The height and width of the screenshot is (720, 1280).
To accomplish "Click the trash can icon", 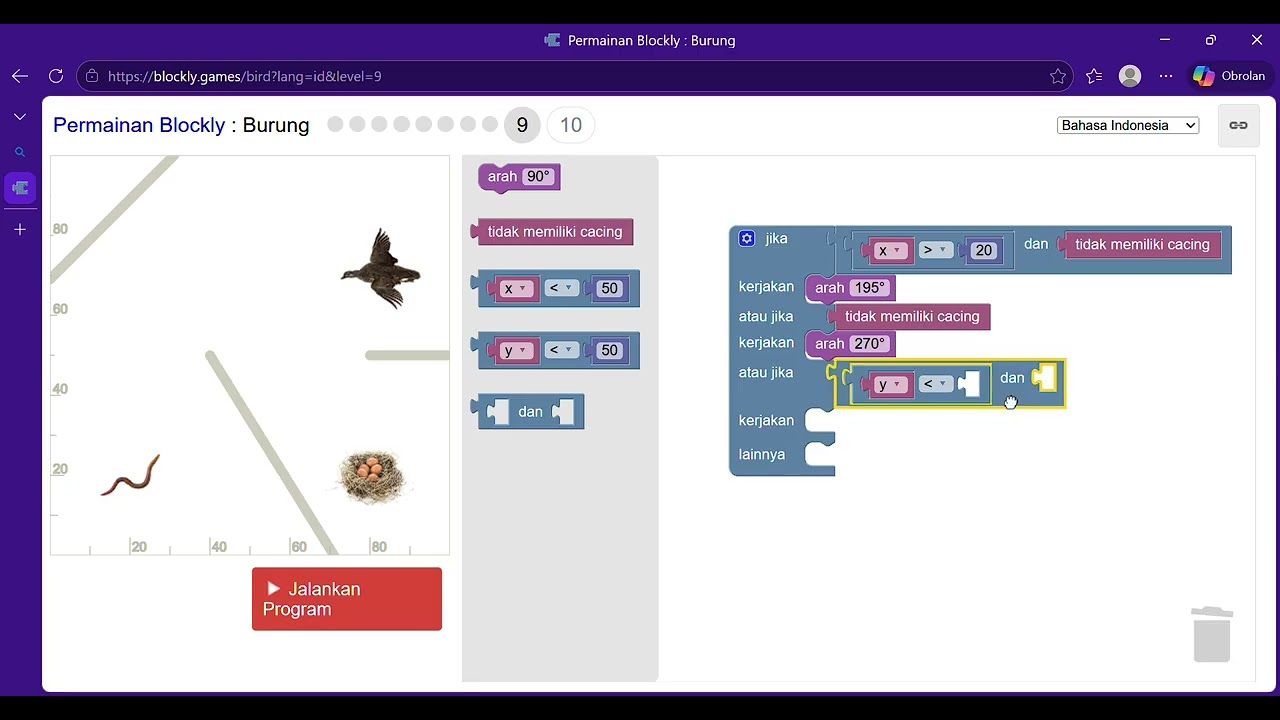I will (x=1212, y=634).
